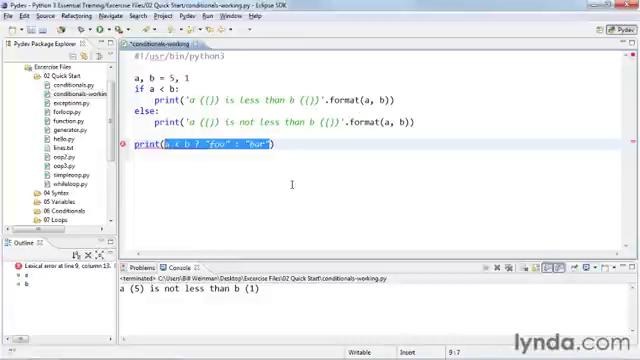The width and height of the screenshot is (640, 360).
Task: Click the red overview ruler error marker
Action: (x=633, y=141)
